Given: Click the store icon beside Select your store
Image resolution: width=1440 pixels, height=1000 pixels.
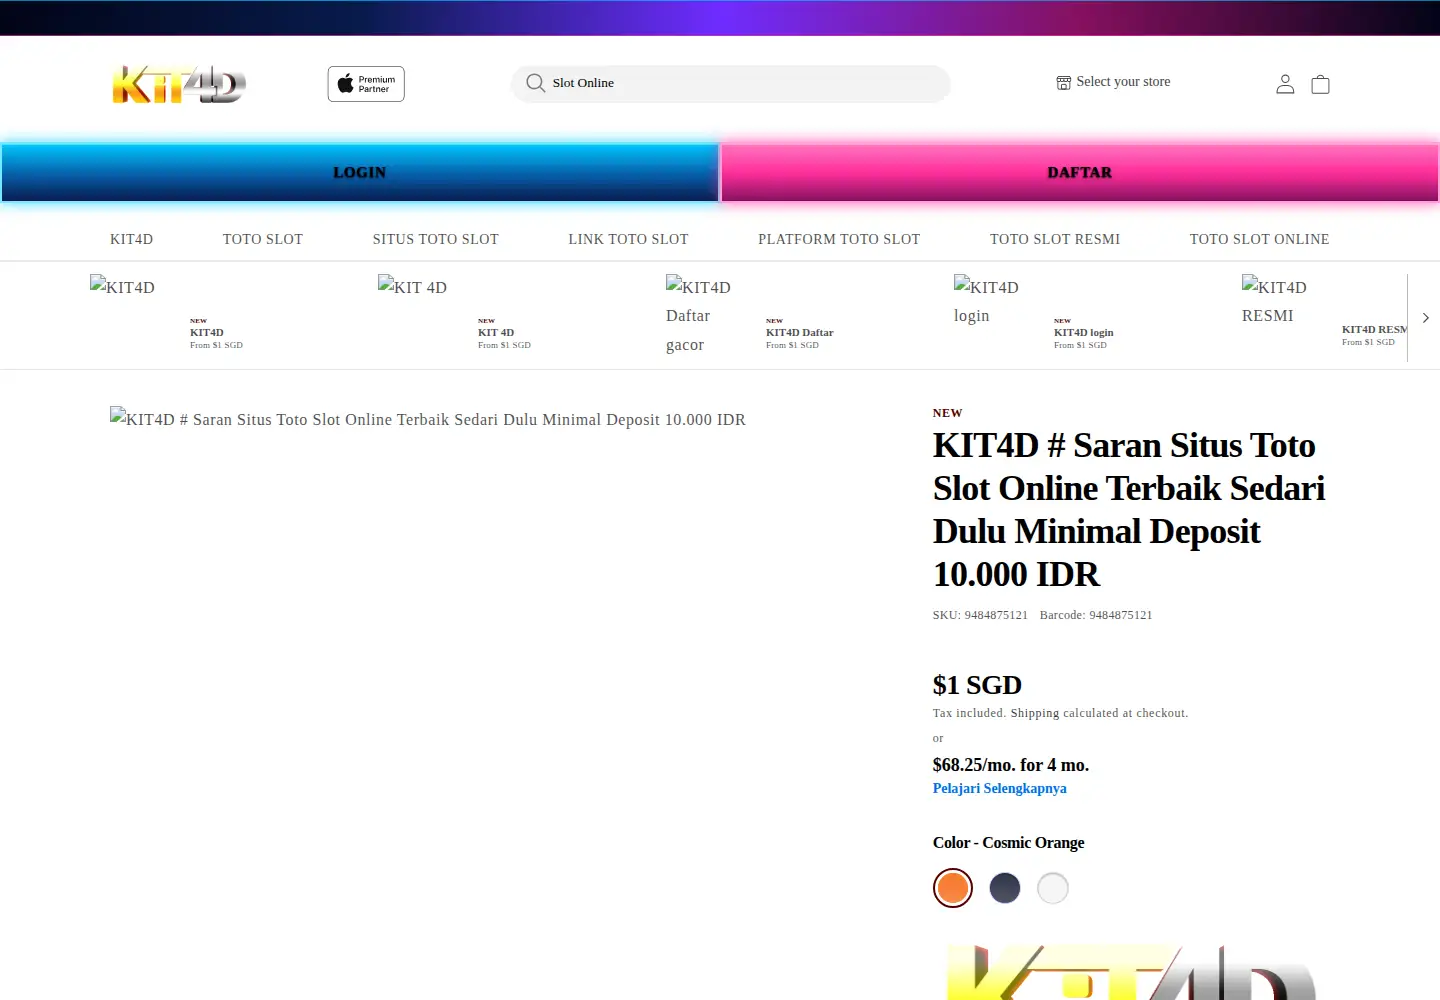Looking at the screenshot, I should (x=1064, y=82).
